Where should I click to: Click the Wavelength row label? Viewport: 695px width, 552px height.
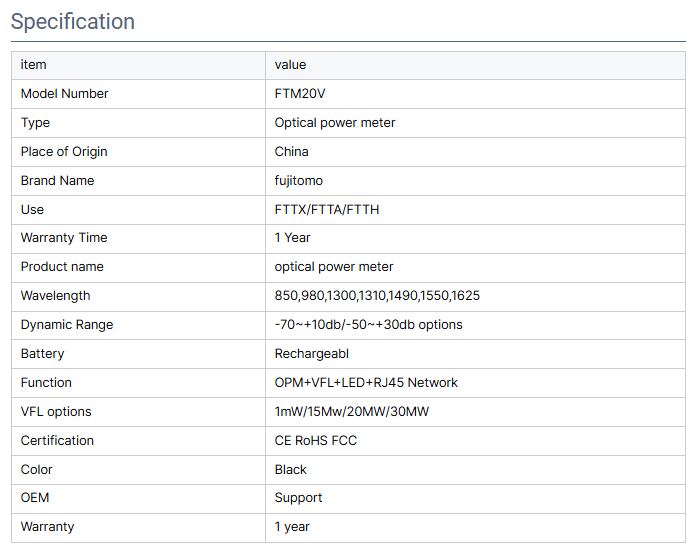[55, 296]
